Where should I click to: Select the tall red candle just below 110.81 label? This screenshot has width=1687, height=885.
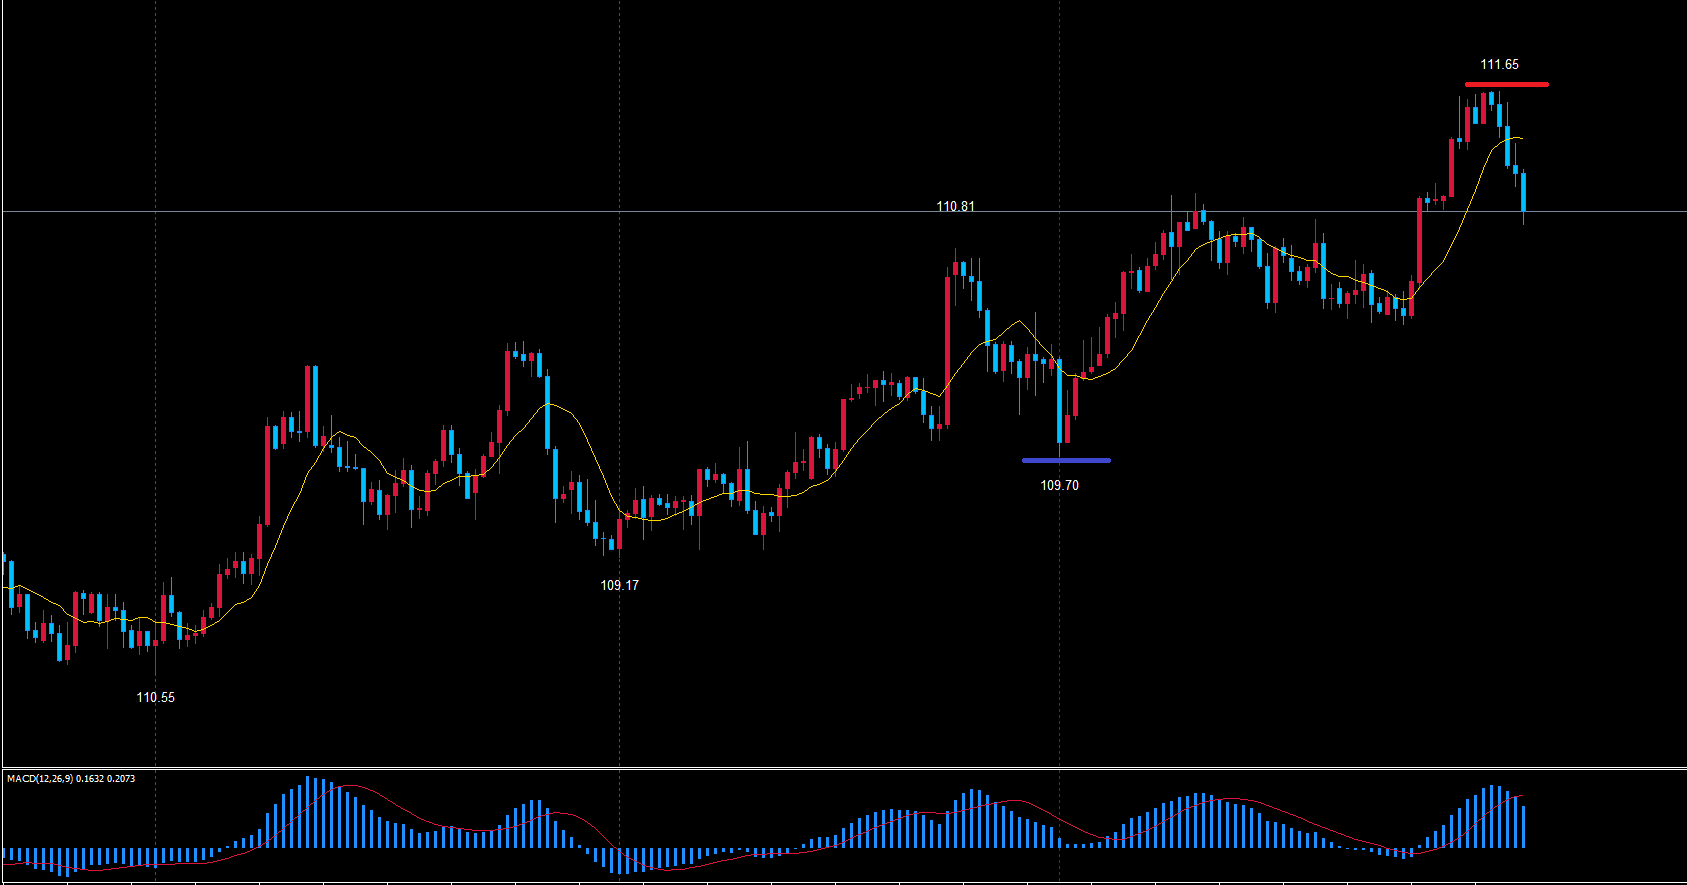tap(947, 350)
